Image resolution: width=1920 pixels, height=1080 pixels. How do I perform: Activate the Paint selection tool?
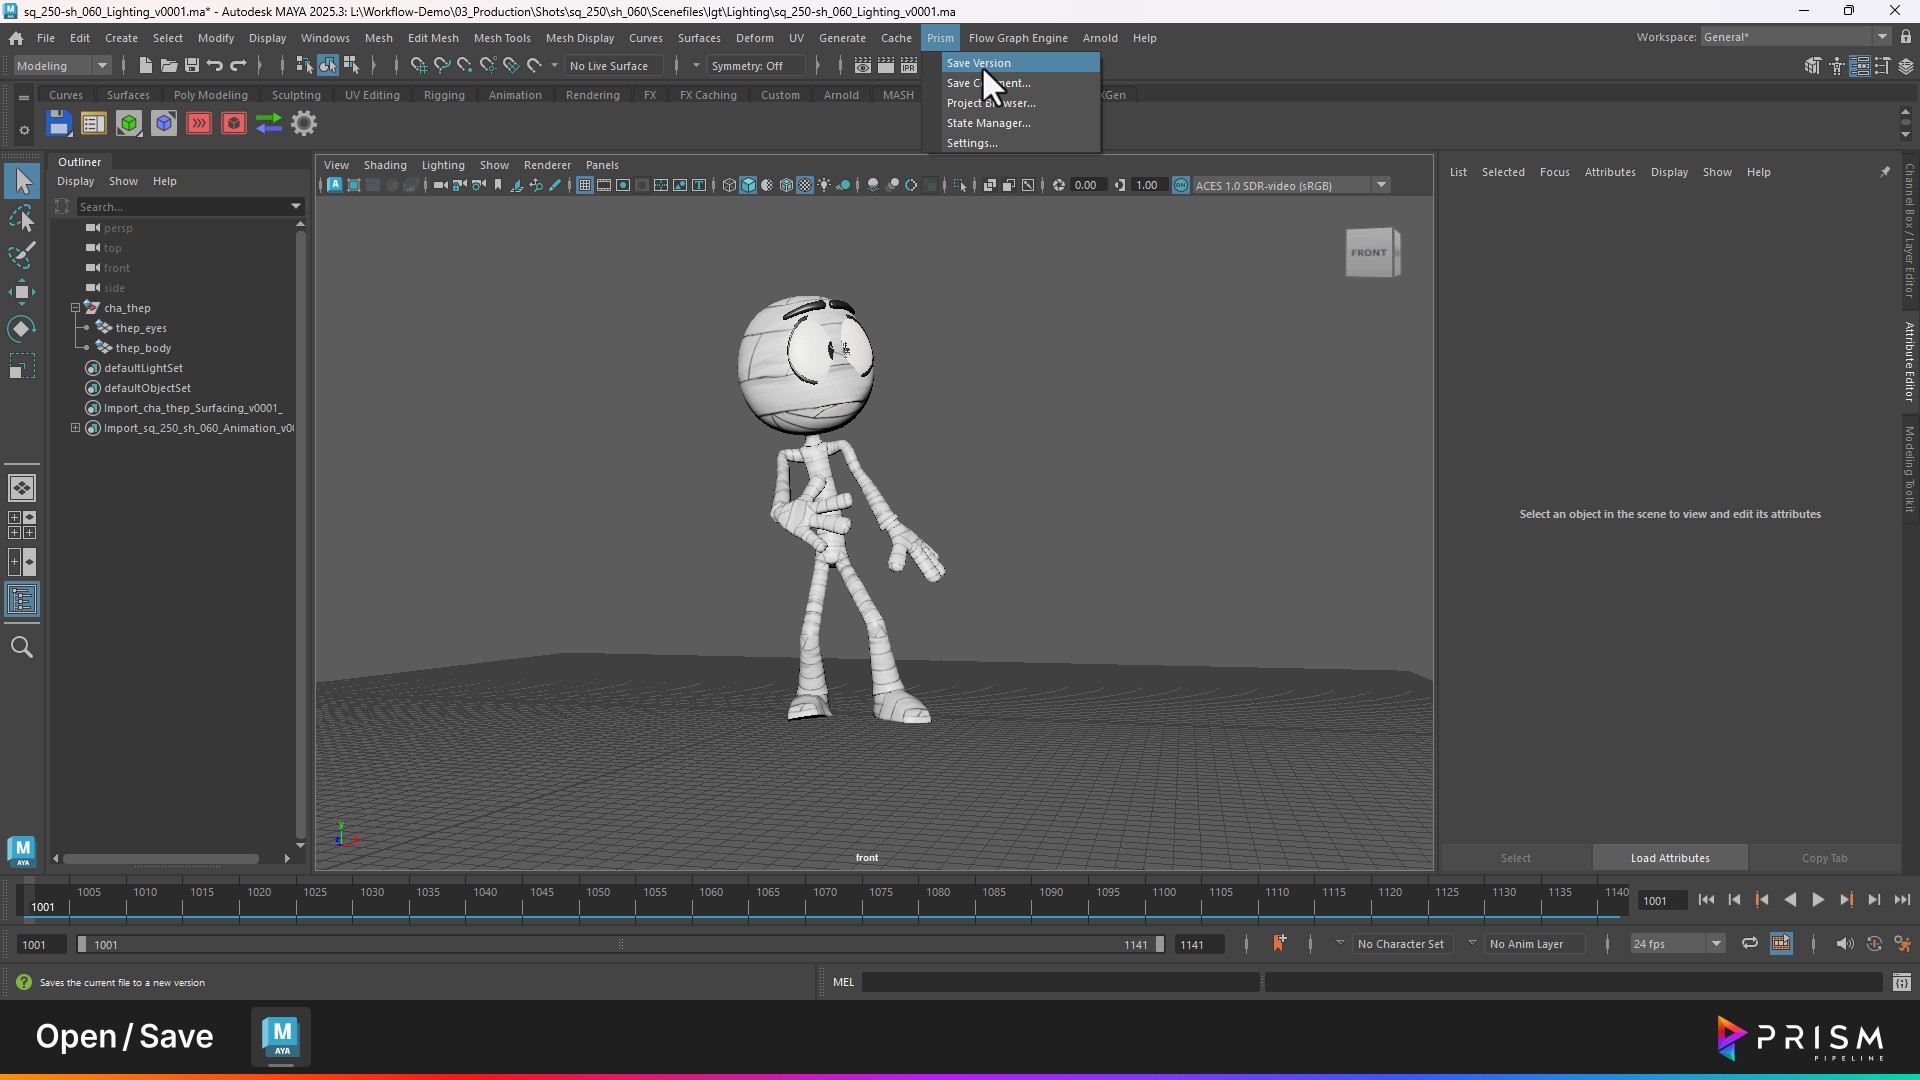(22, 255)
